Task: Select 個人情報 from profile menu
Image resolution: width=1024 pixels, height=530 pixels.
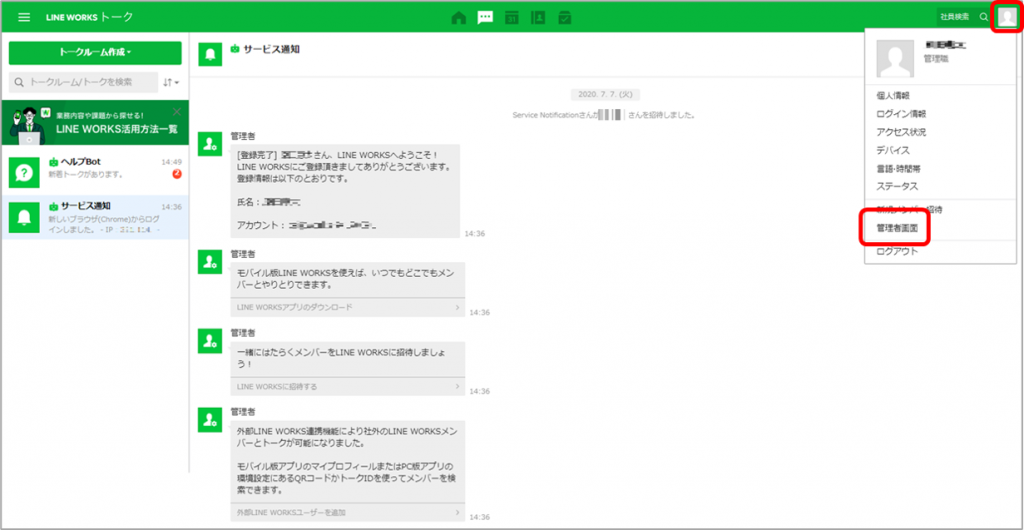Action: pyautogui.click(x=893, y=95)
